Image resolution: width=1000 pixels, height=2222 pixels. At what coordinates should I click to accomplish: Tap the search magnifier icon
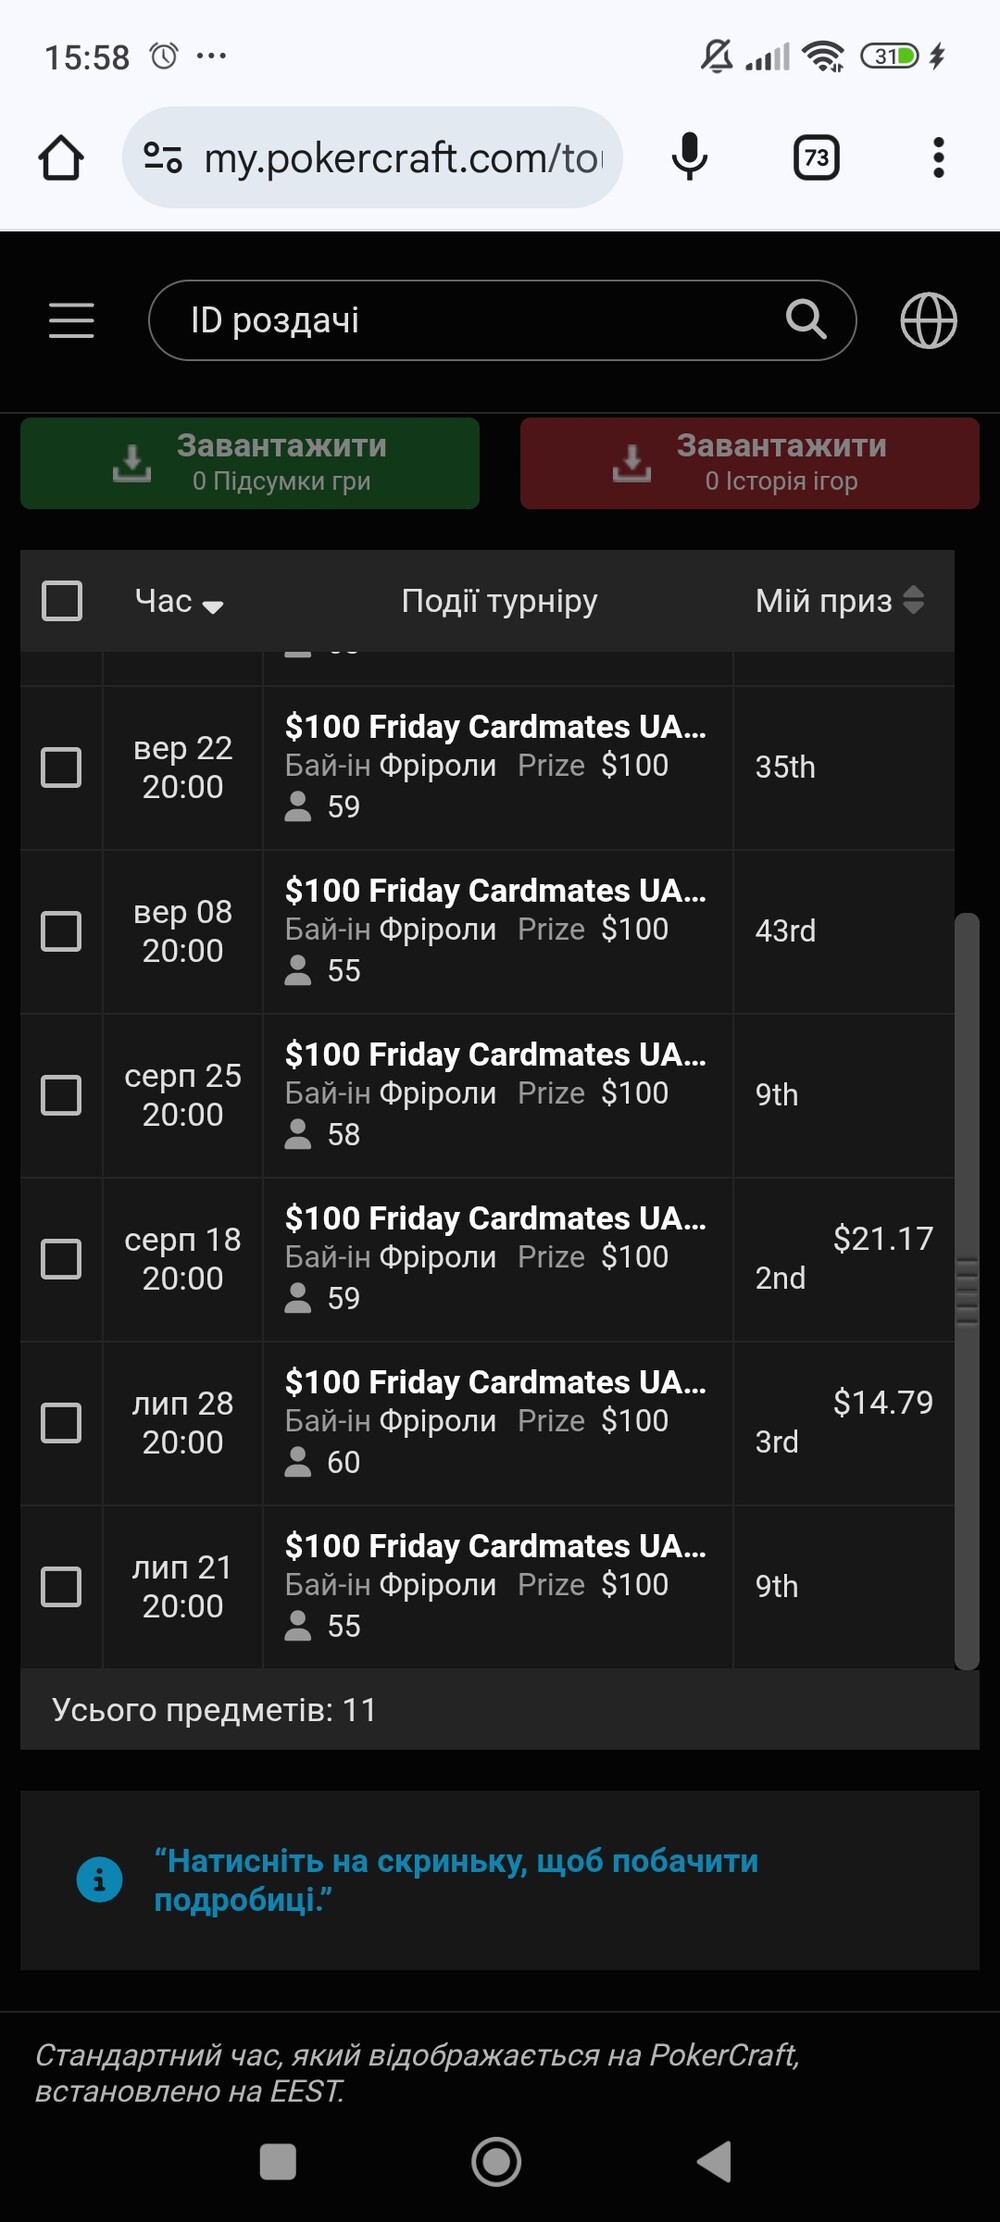[806, 321]
